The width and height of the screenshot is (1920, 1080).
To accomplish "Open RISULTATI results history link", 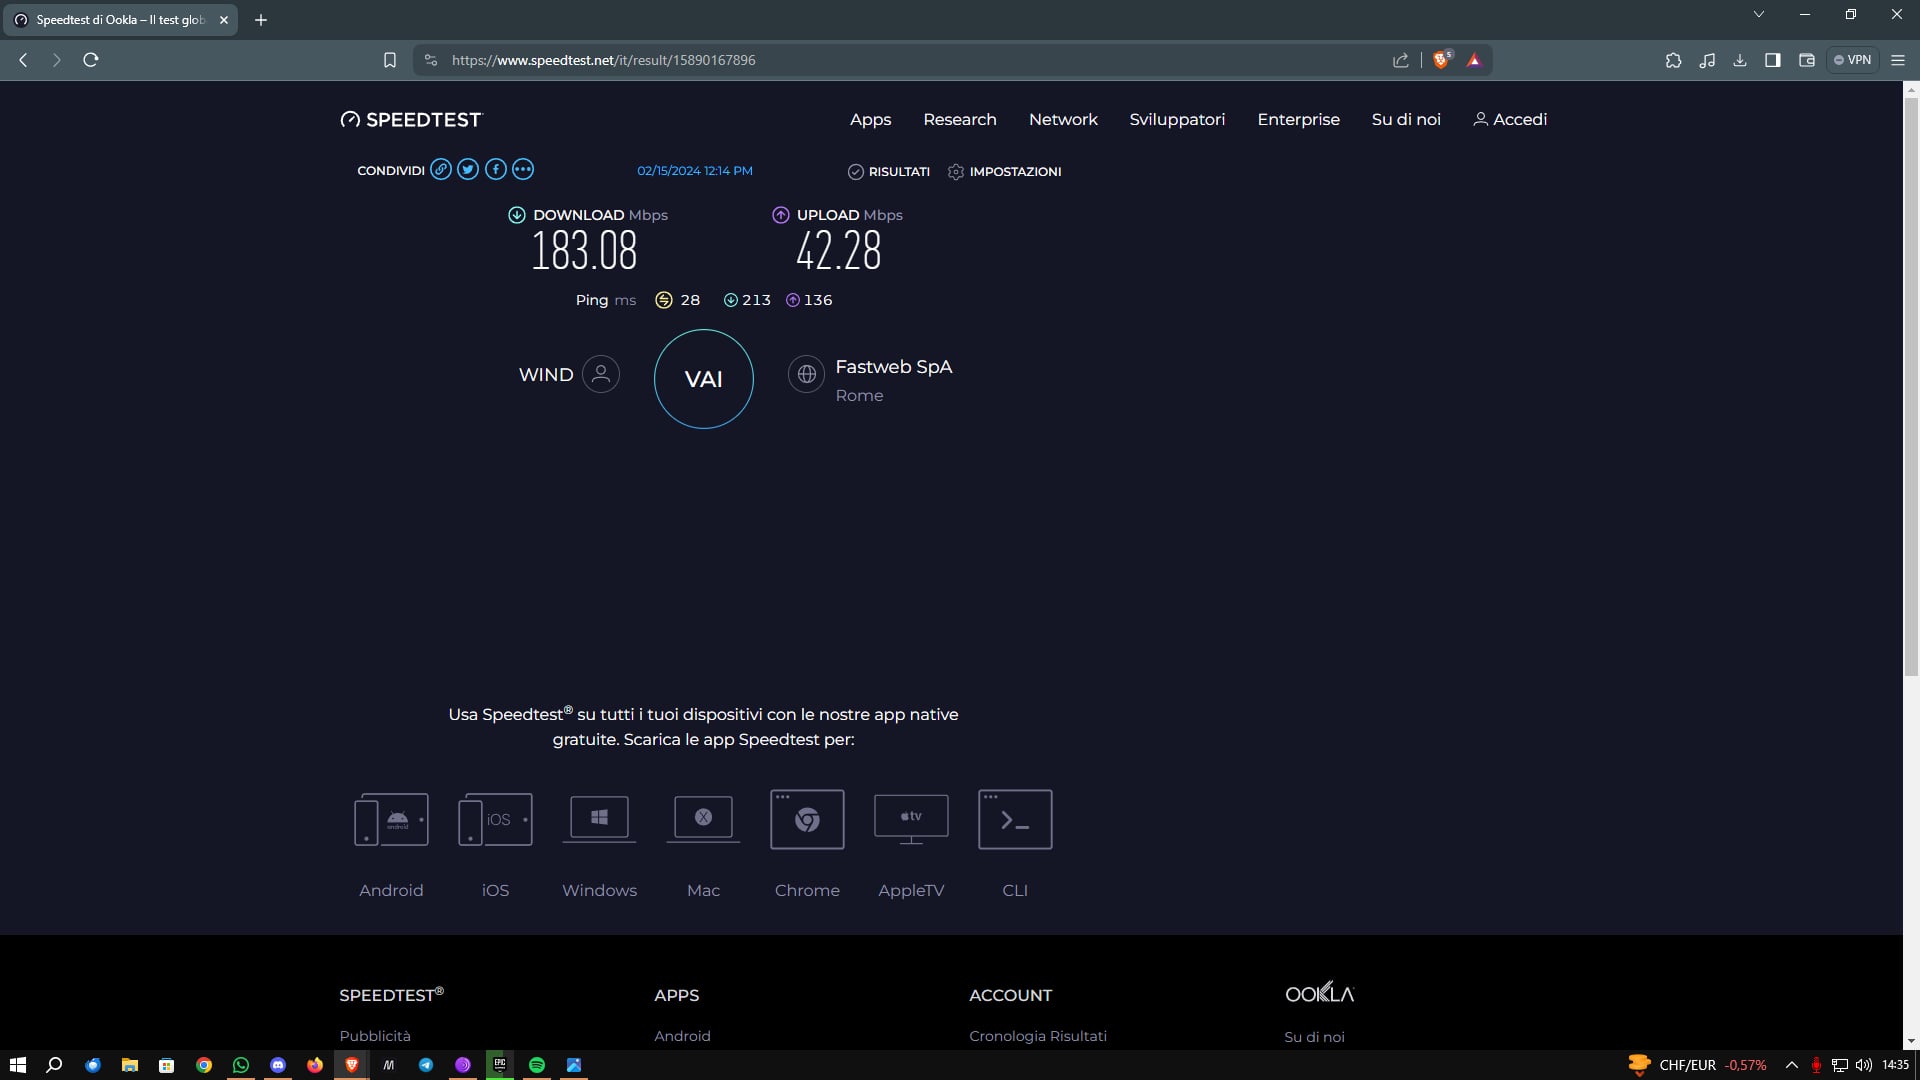I will coord(889,172).
